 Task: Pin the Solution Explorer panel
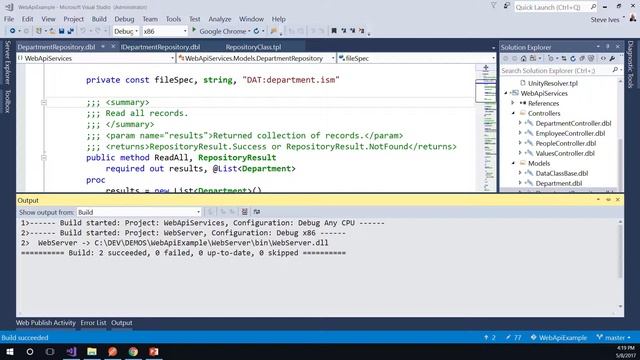[607, 47]
